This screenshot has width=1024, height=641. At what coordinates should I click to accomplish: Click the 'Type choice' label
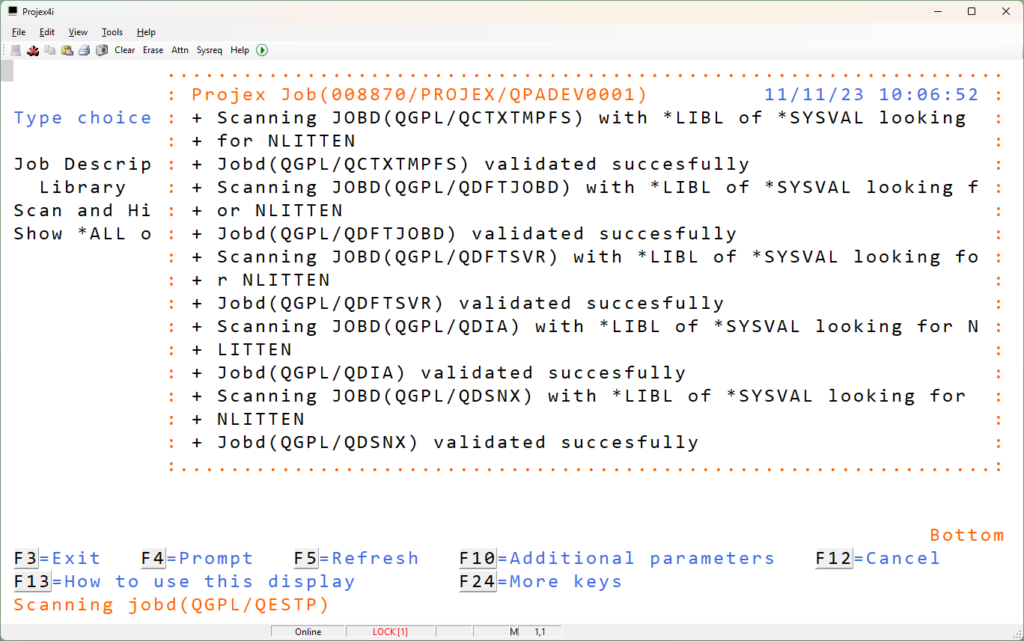pos(82,117)
